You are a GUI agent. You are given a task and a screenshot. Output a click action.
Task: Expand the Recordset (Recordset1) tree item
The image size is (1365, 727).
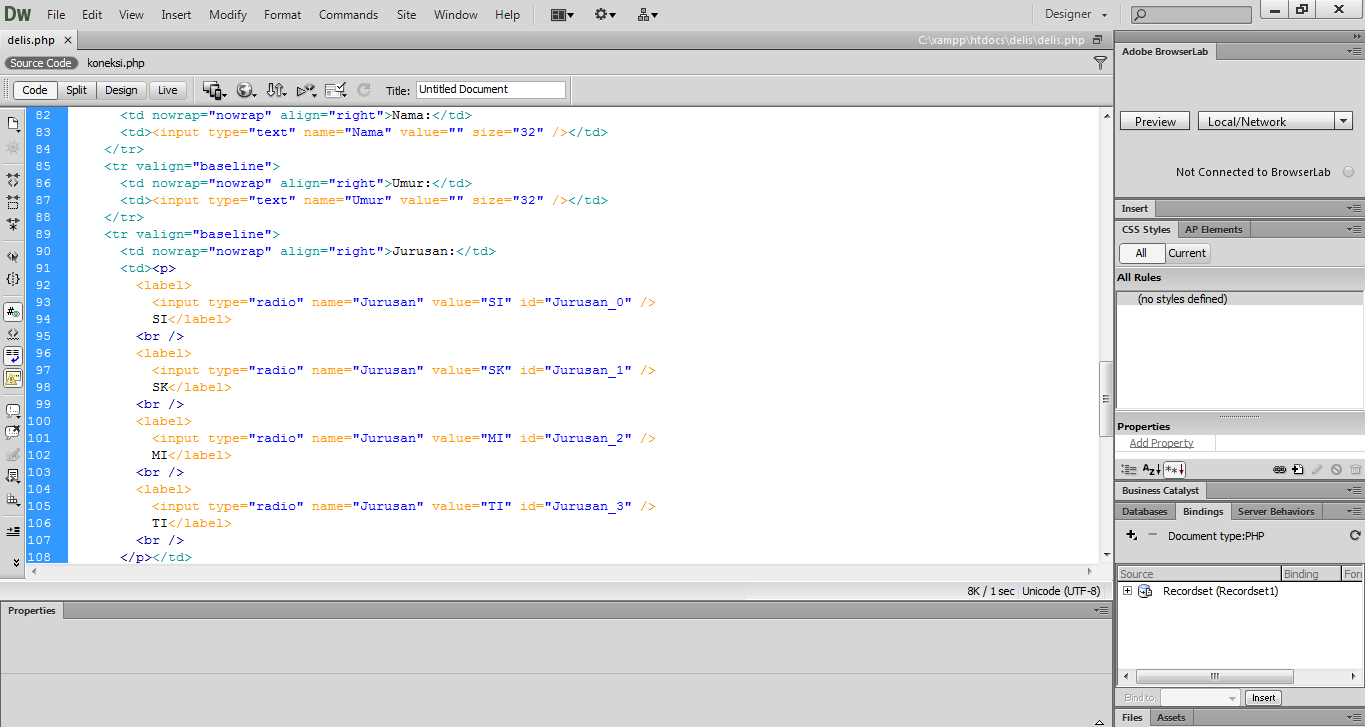pyautogui.click(x=1126, y=591)
